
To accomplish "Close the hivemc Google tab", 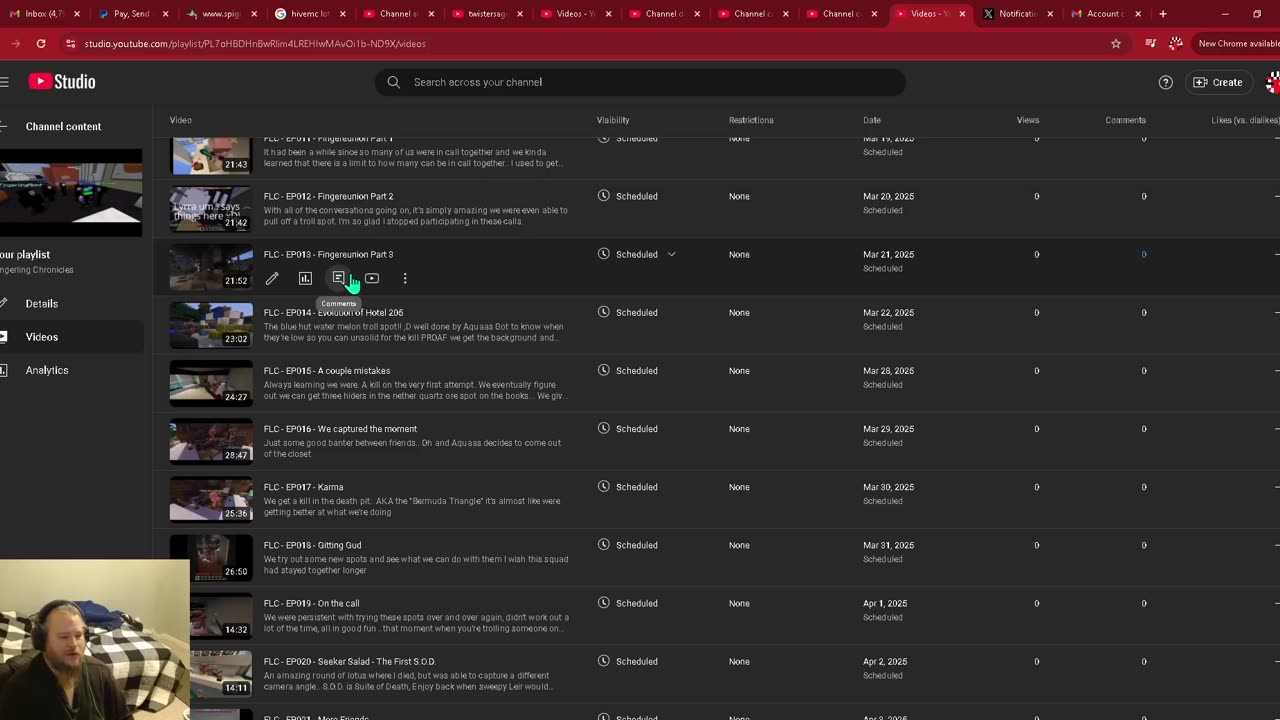I will pyautogui.click(x=342, y=14).
